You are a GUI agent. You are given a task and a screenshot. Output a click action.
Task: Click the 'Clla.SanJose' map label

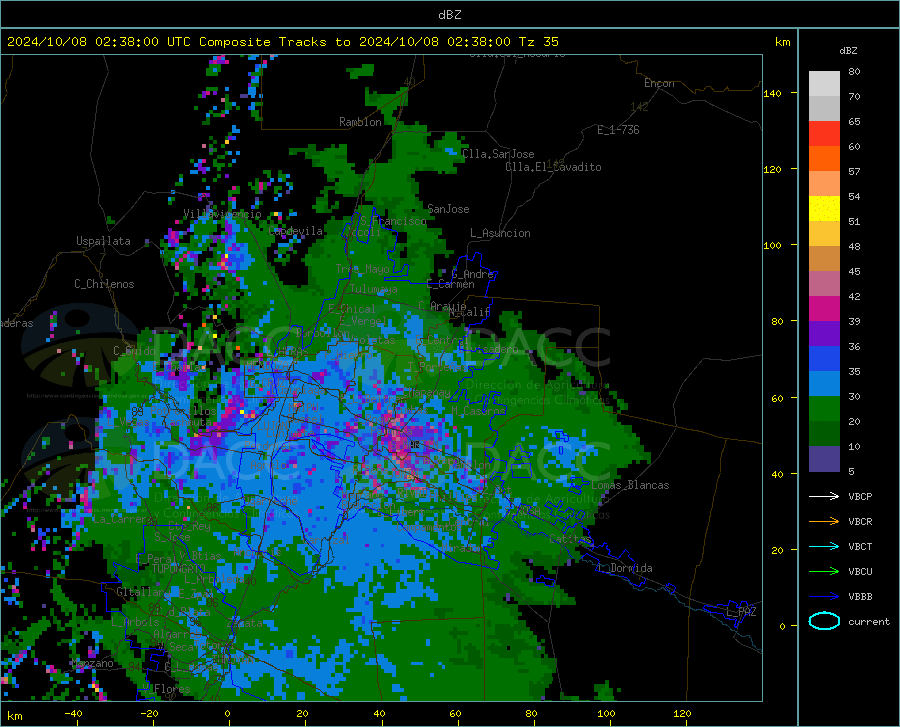click(498, 154)
